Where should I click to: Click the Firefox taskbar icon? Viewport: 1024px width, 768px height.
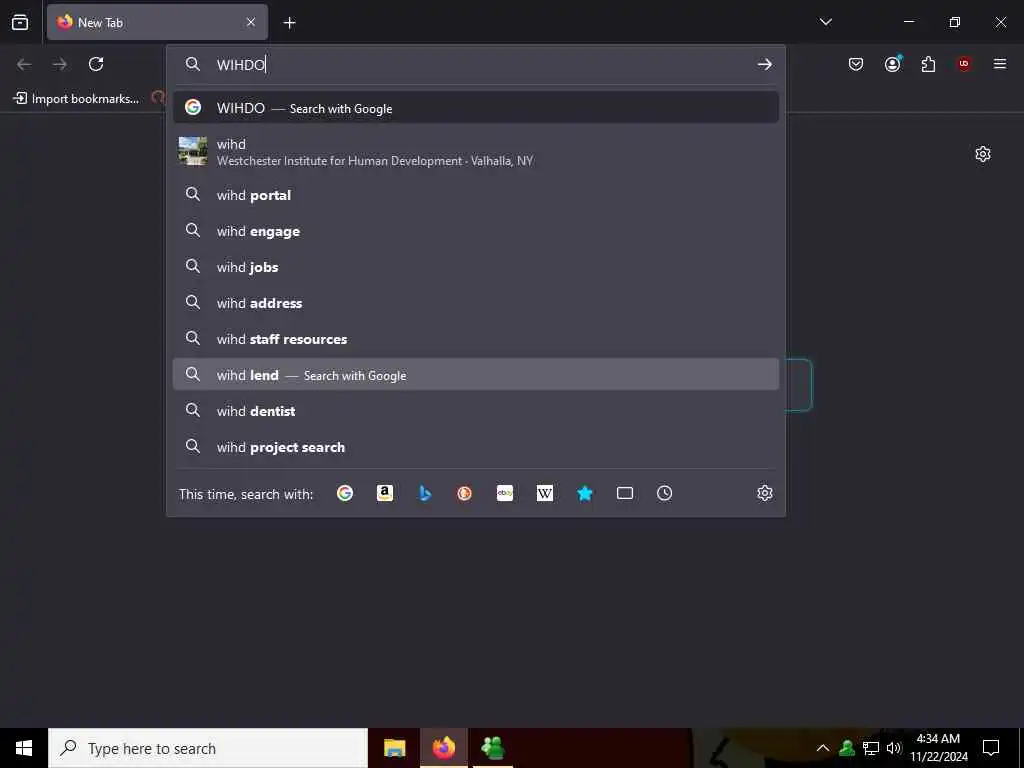(x=443, y=748)
